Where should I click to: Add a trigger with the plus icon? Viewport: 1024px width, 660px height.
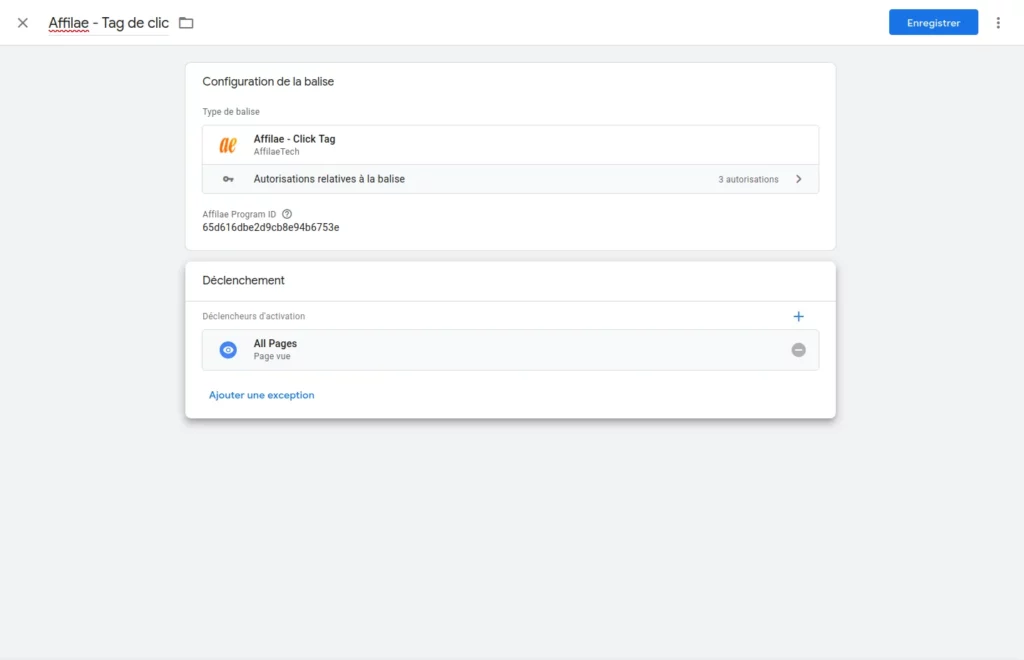(798, 317)
